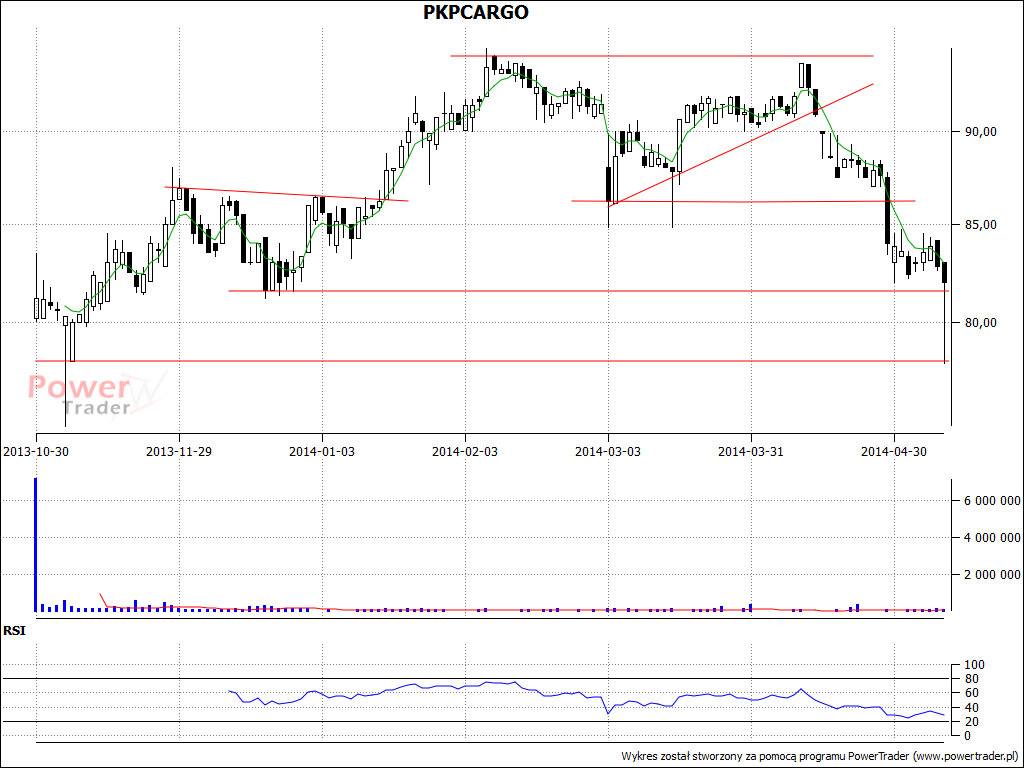Click the 80,00 price axis label
The image size is (1024, 768).
980,323
